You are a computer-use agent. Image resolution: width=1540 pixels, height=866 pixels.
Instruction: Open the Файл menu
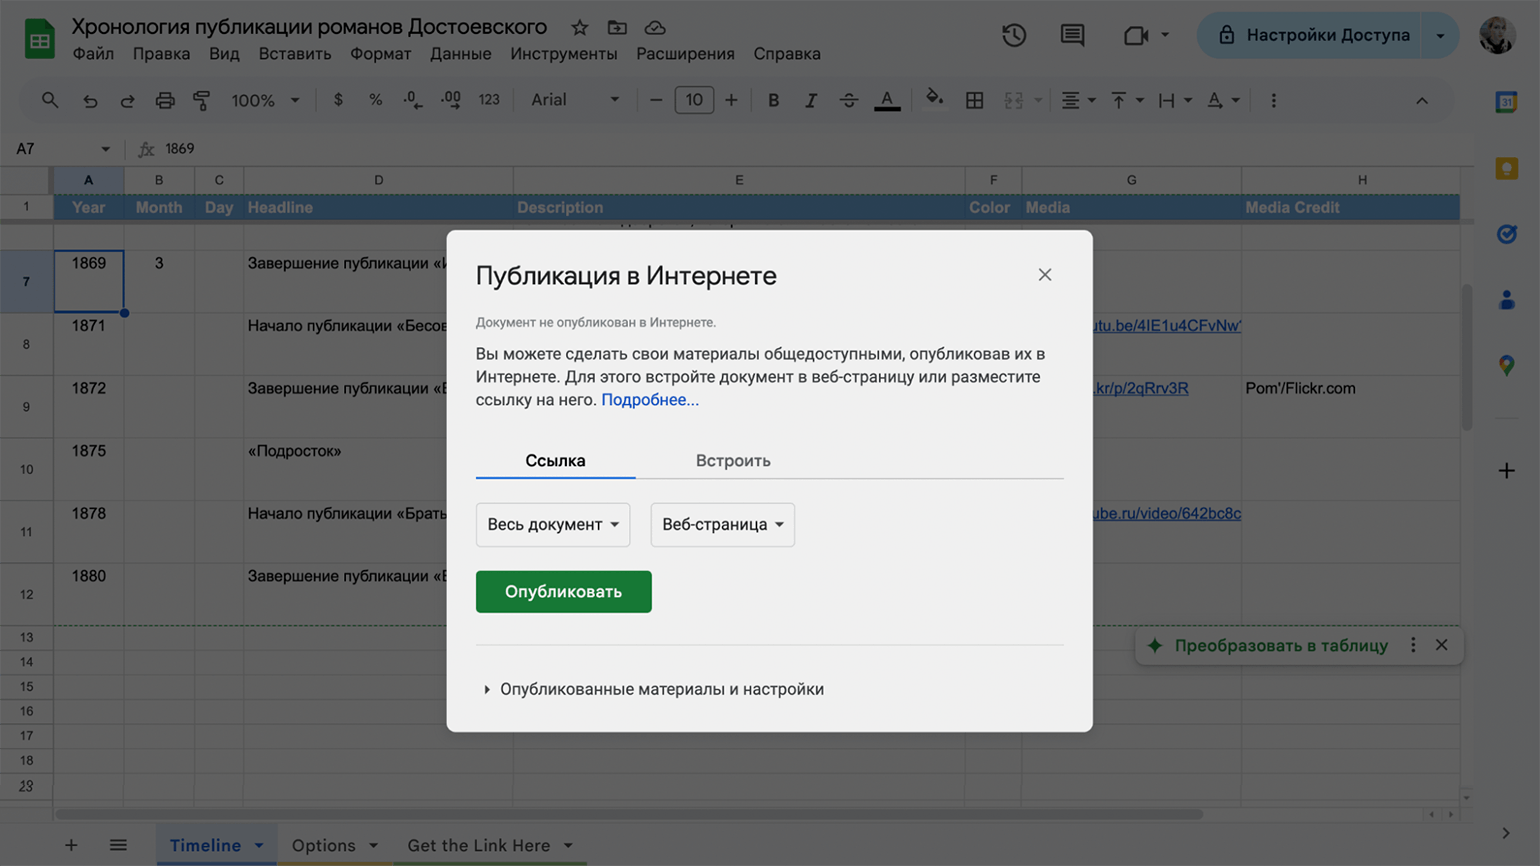(x=93, y=54)
